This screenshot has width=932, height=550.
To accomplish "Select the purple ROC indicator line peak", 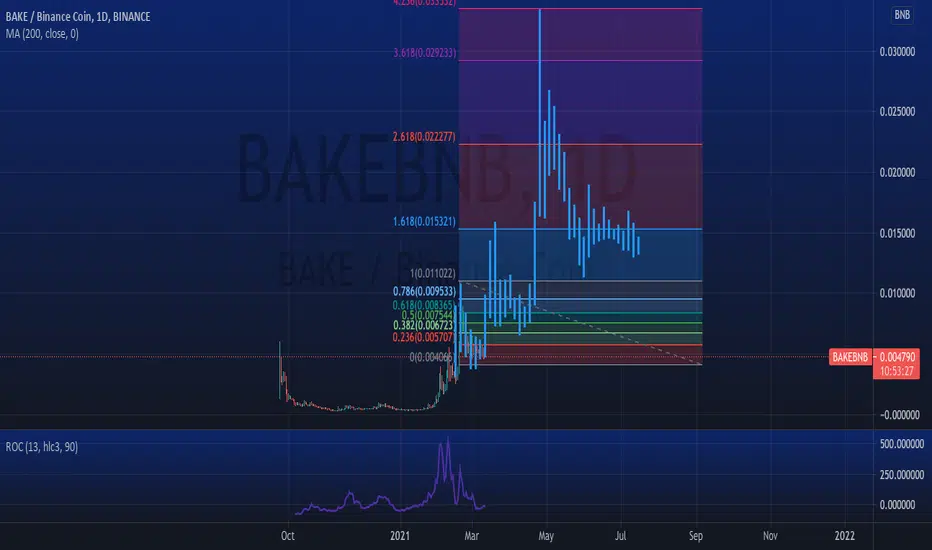I will [448, 440].
